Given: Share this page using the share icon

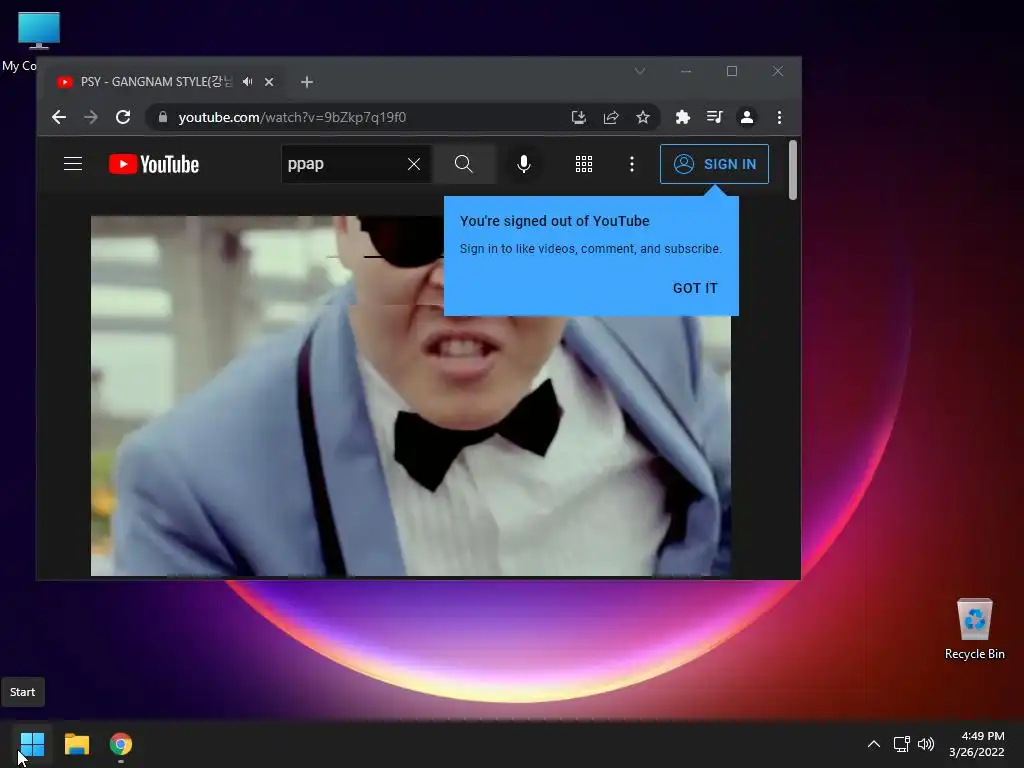Looking at the screenshot, I should (611, 118).
